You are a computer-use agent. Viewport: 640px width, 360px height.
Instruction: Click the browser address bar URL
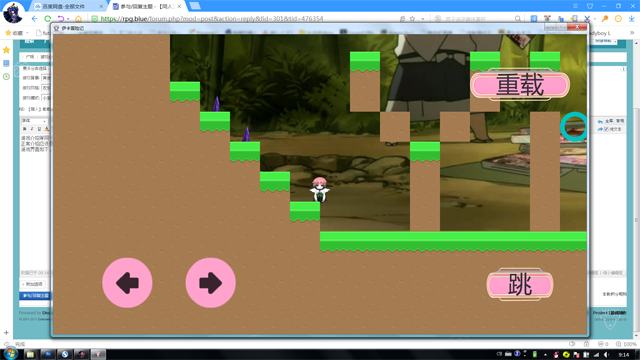coord(212,19)
